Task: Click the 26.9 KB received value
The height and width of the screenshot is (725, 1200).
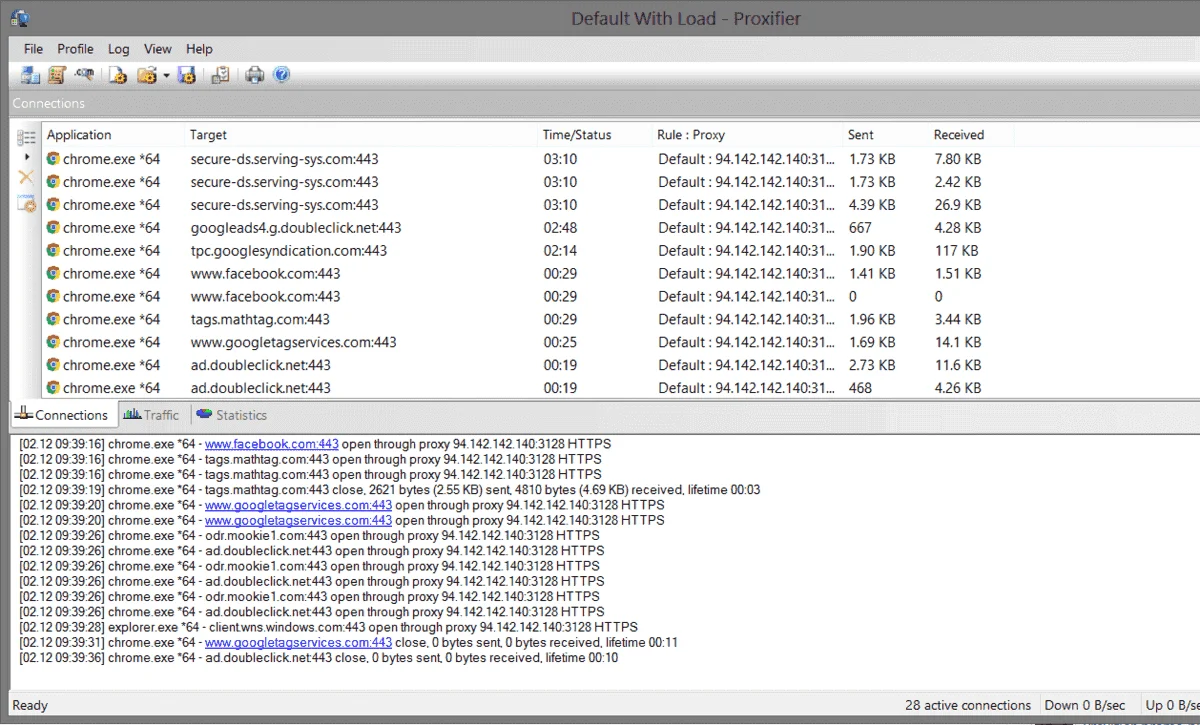Action: click(x=958, y=205)
